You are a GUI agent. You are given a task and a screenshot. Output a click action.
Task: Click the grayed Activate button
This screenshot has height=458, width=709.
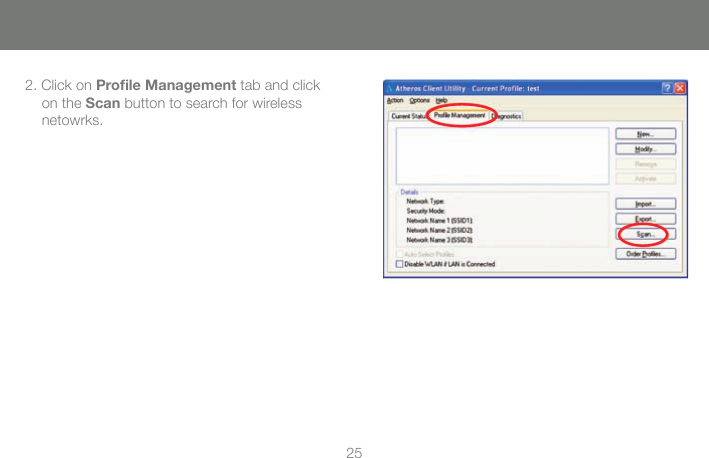click(645, 179)
